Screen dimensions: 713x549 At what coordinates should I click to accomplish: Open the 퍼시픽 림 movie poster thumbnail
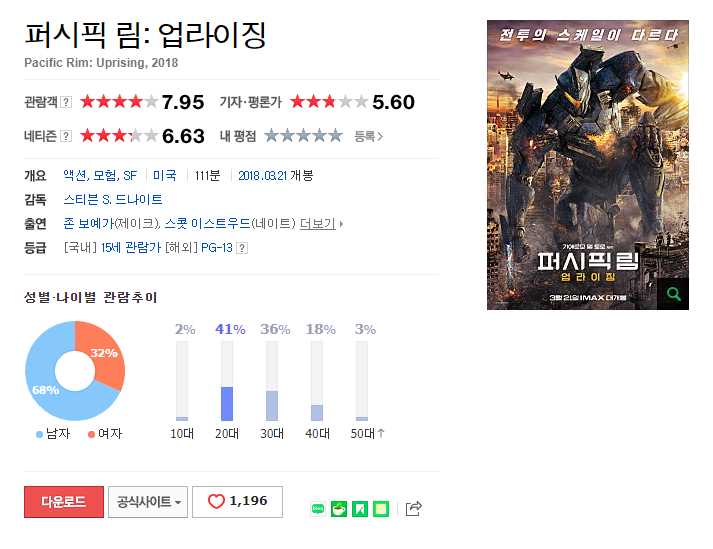pos(587,165)
